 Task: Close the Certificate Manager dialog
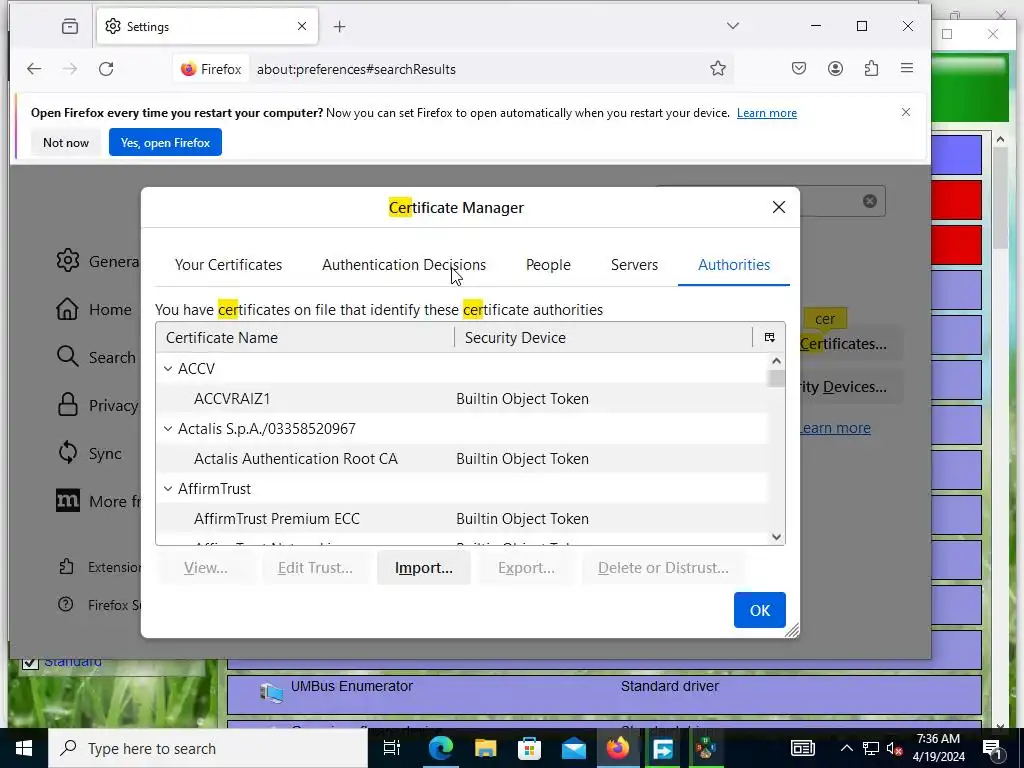coord(778,207)
